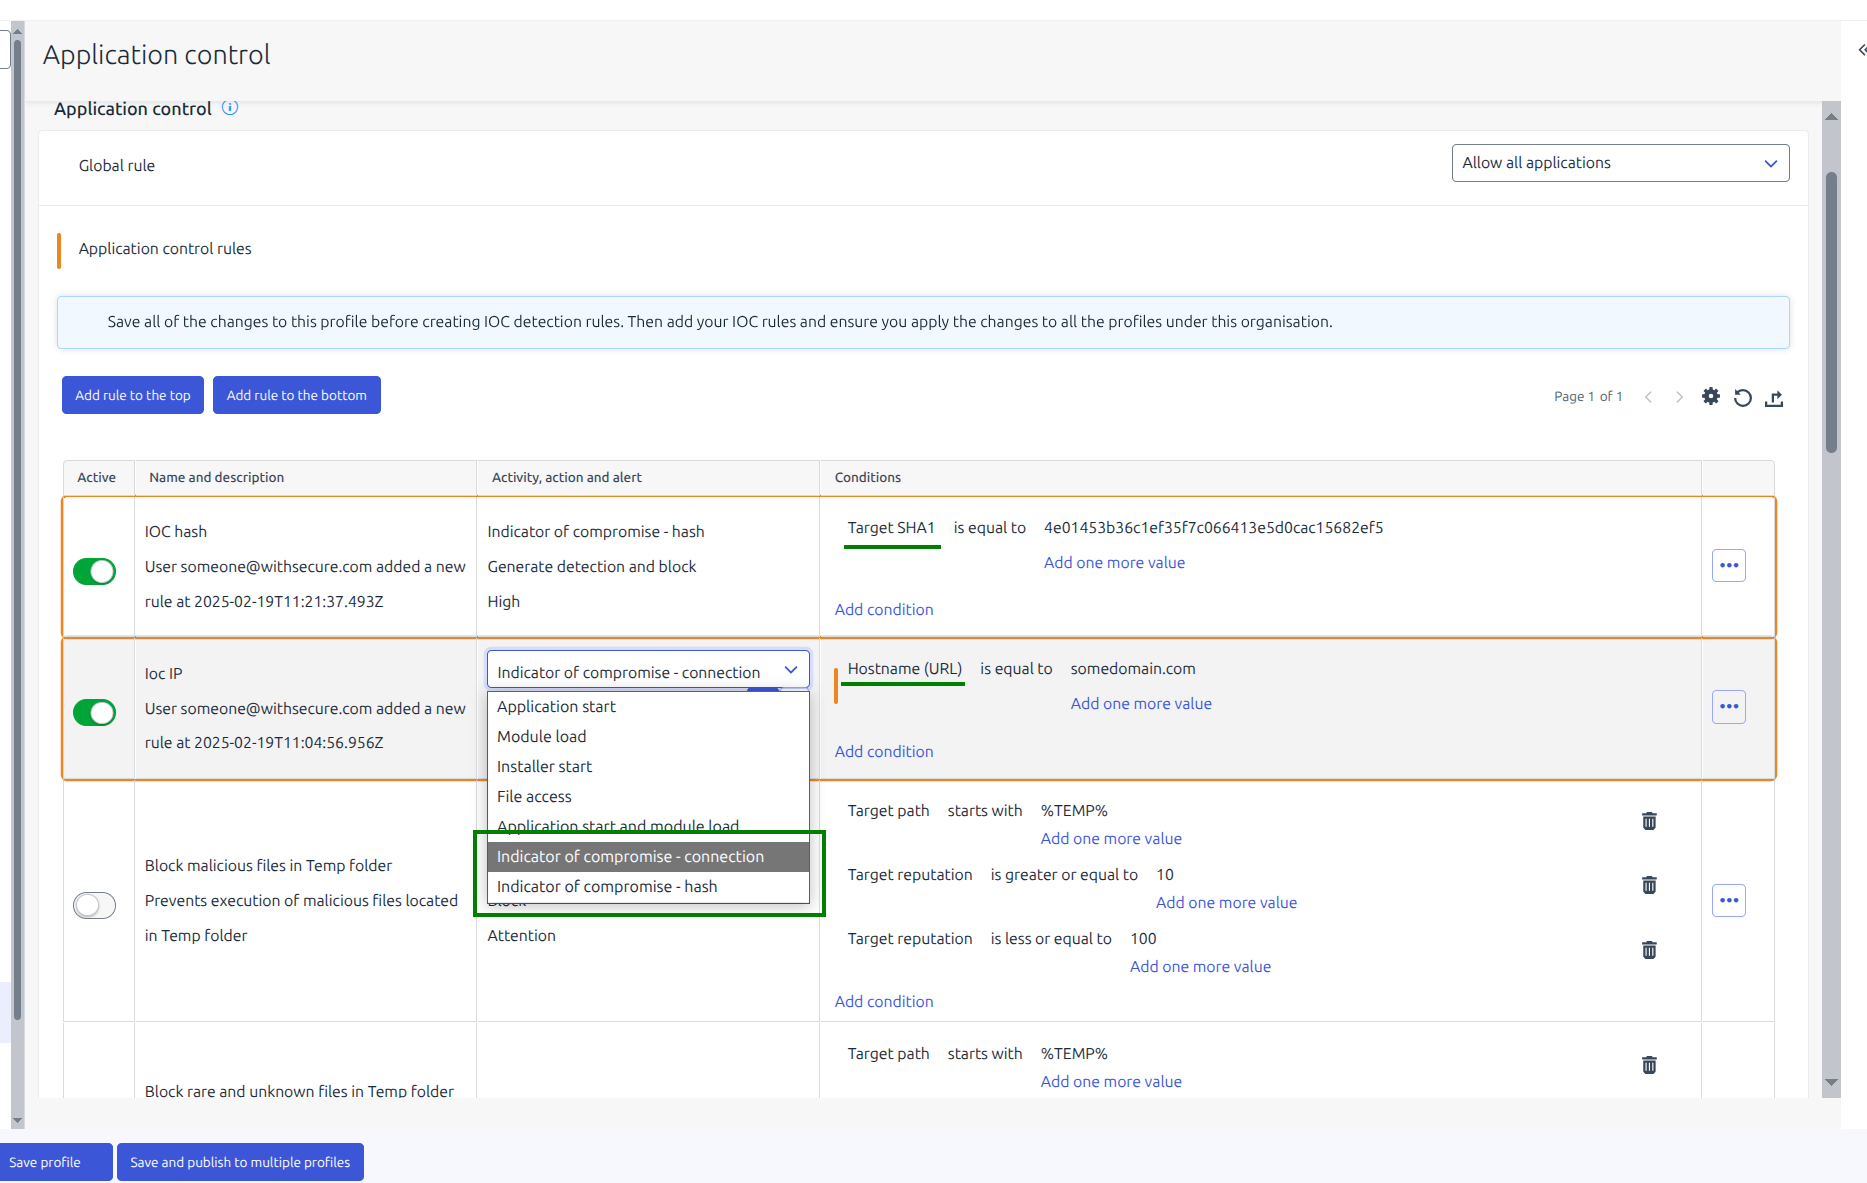Open the table settings gear icon
1867x1183 pixels.
(1711, 397)
